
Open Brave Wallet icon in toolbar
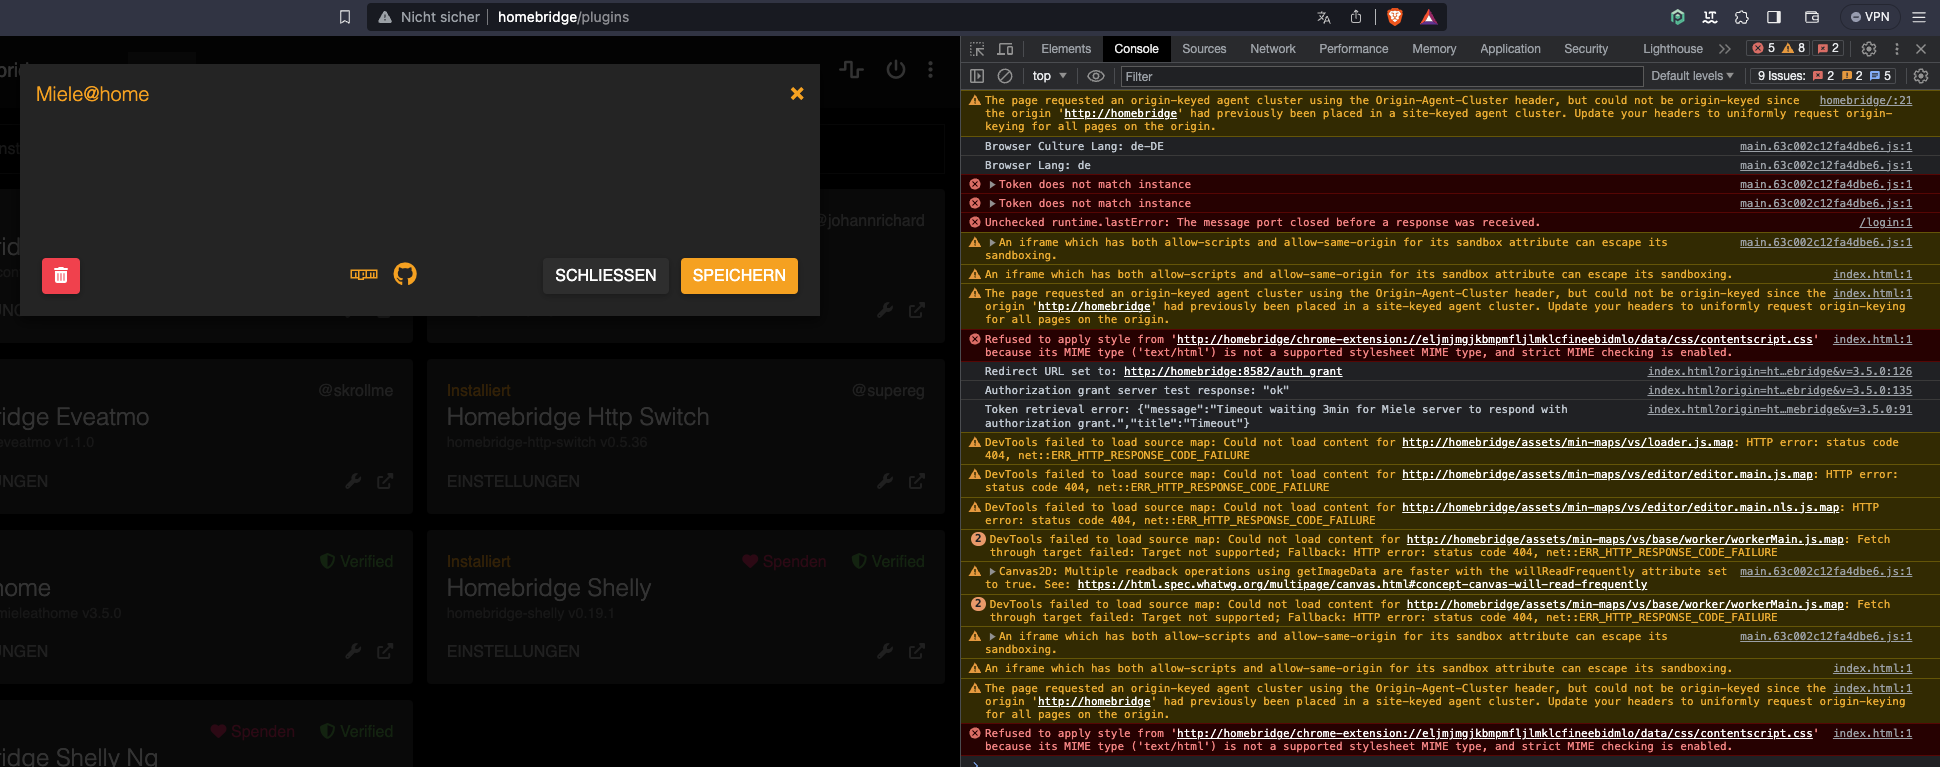1811,17
